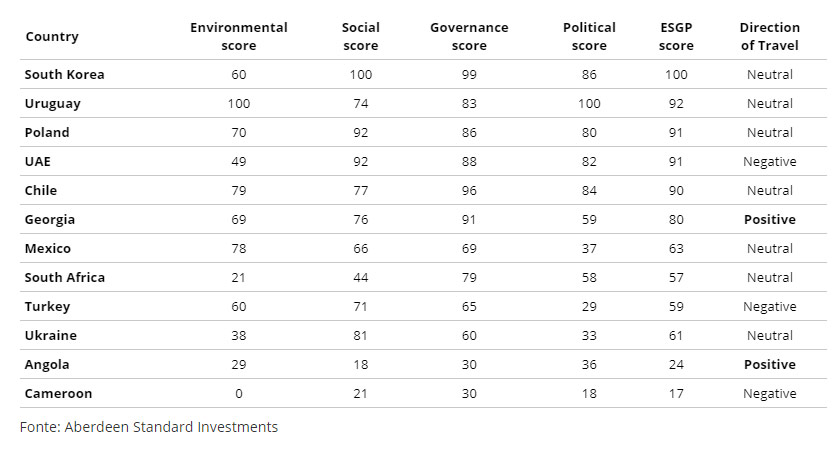Click Georgia's bold Positive direction value

coord(769,220)
